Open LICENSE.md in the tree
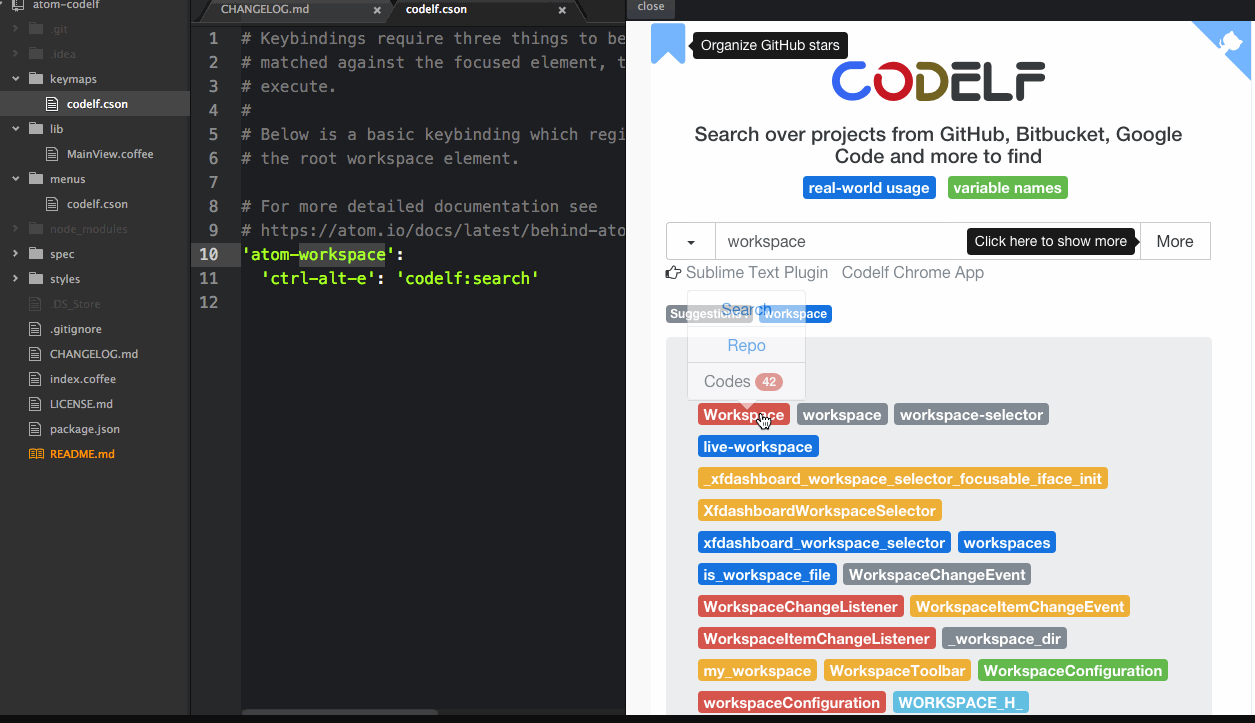The height and width of the screenshot is (723, 1255). (81, 404)
